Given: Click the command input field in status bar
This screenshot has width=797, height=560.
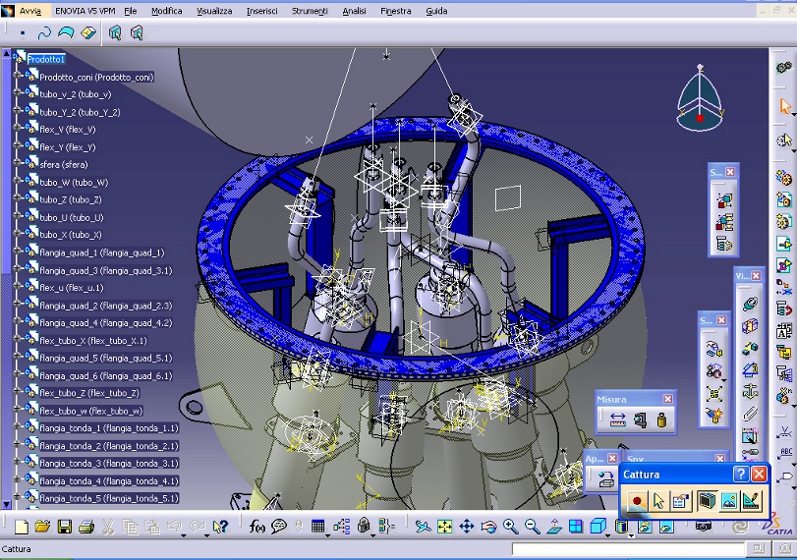Looking at the screenshot, I should pyautogui.click(x=628, y=549).
